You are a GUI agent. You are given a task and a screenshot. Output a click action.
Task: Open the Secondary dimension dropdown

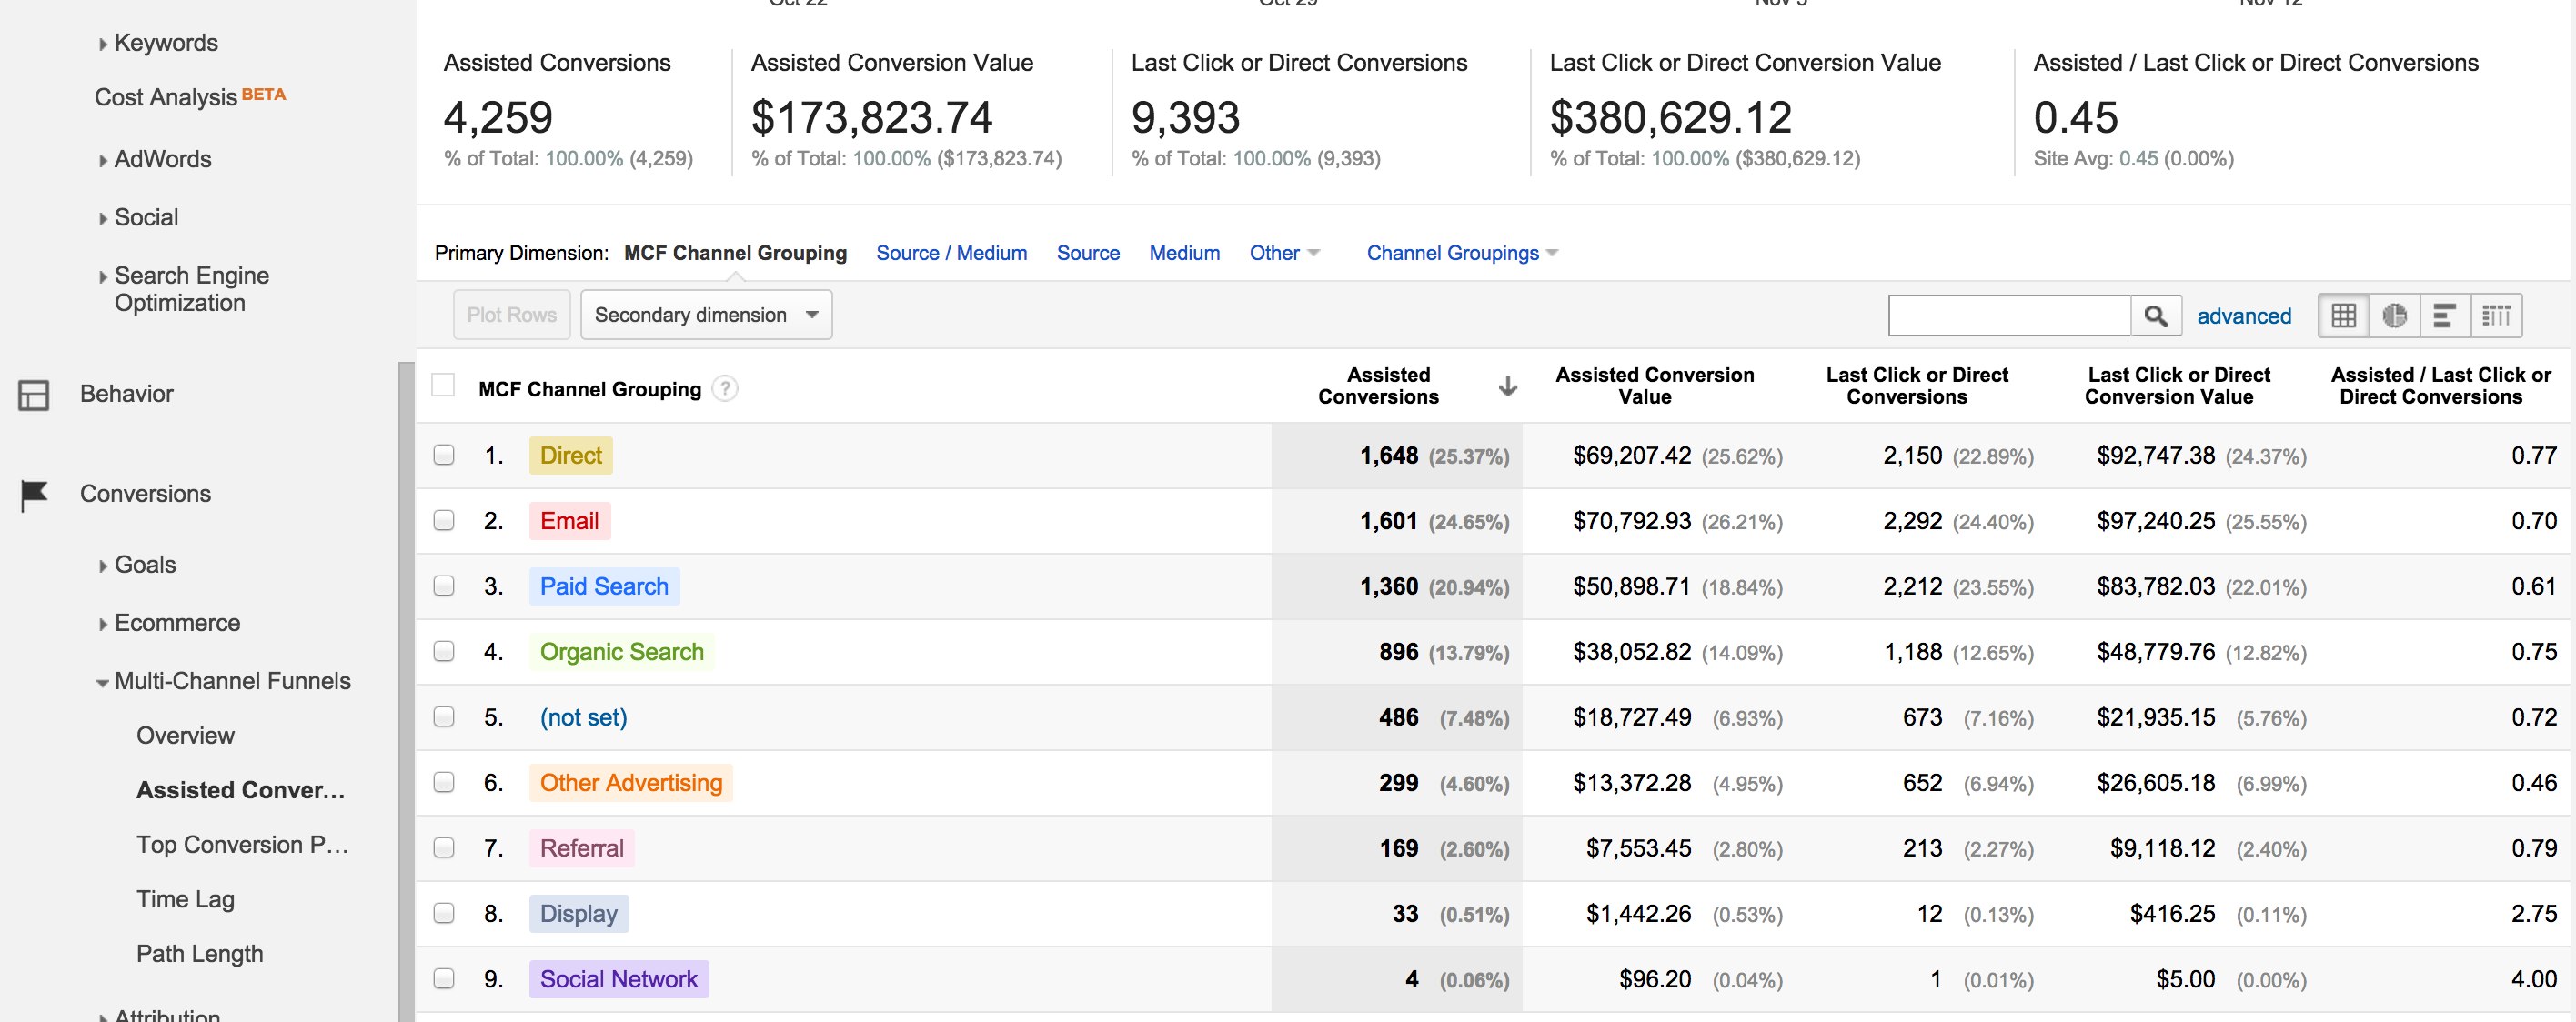click(x=706, y=315)
